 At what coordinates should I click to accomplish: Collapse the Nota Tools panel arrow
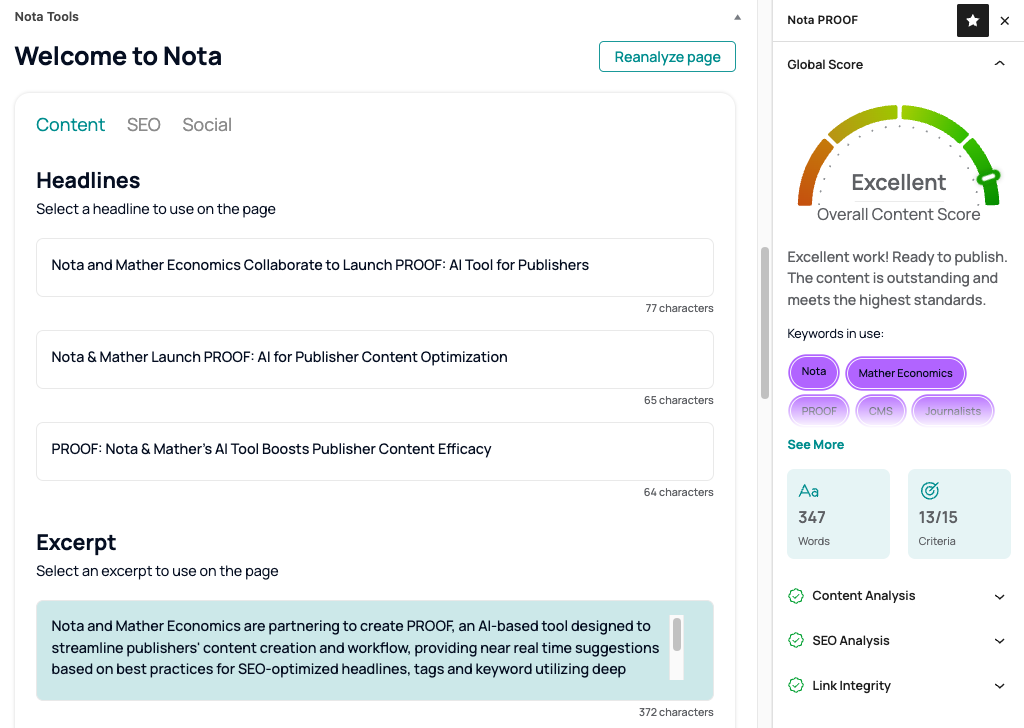[737, 18]
